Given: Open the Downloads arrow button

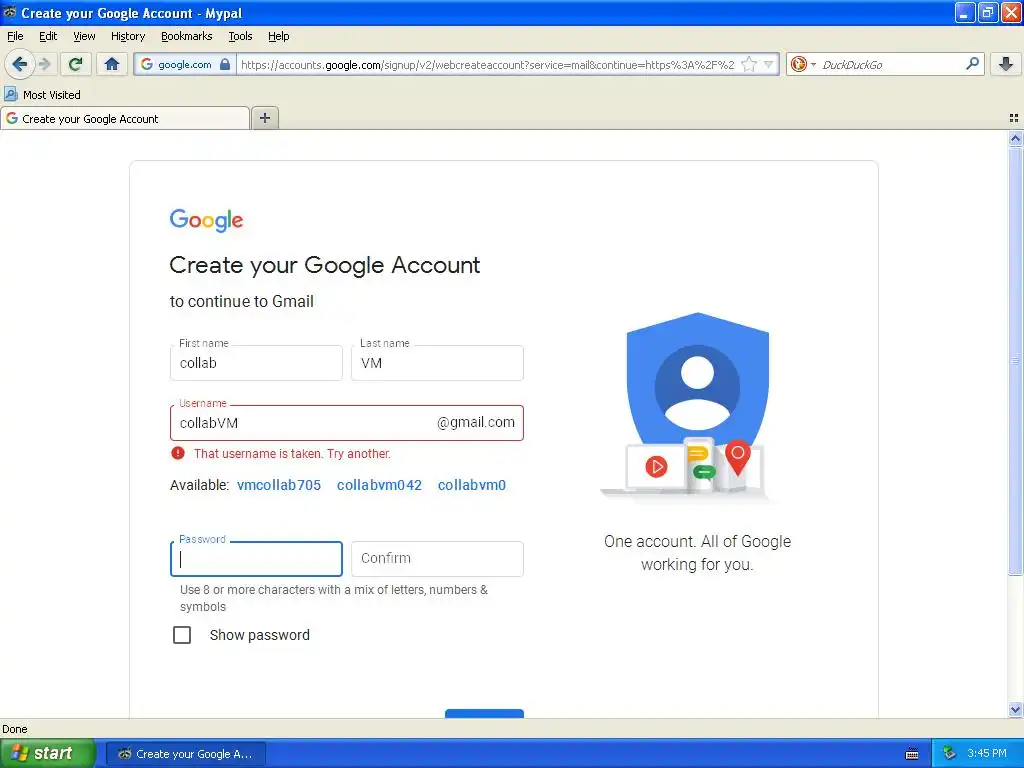Looking at the screenshot, I should click(x=1006, y=64).
